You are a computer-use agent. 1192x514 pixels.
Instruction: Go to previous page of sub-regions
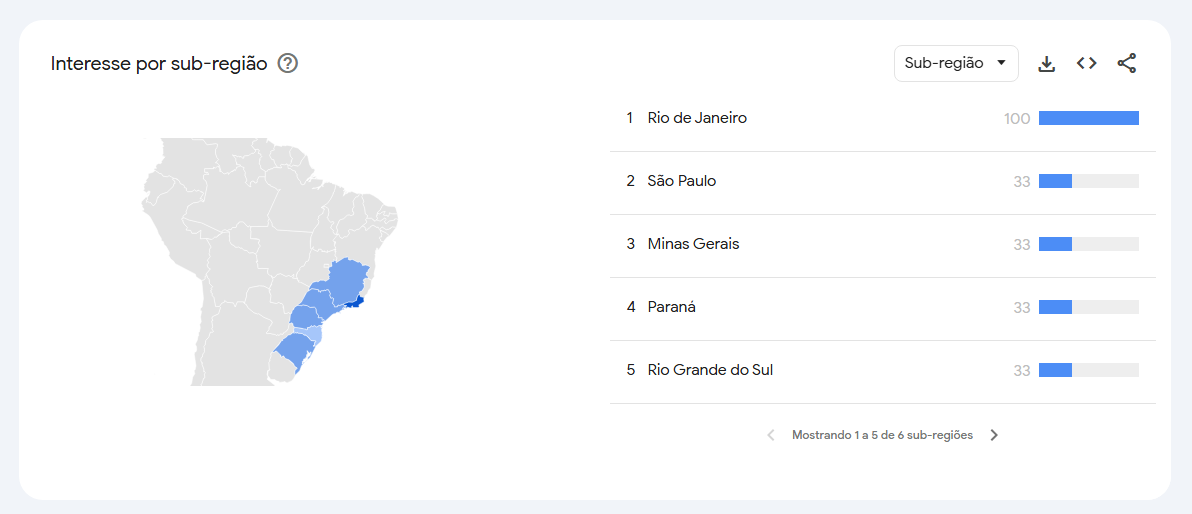(771, 436)
